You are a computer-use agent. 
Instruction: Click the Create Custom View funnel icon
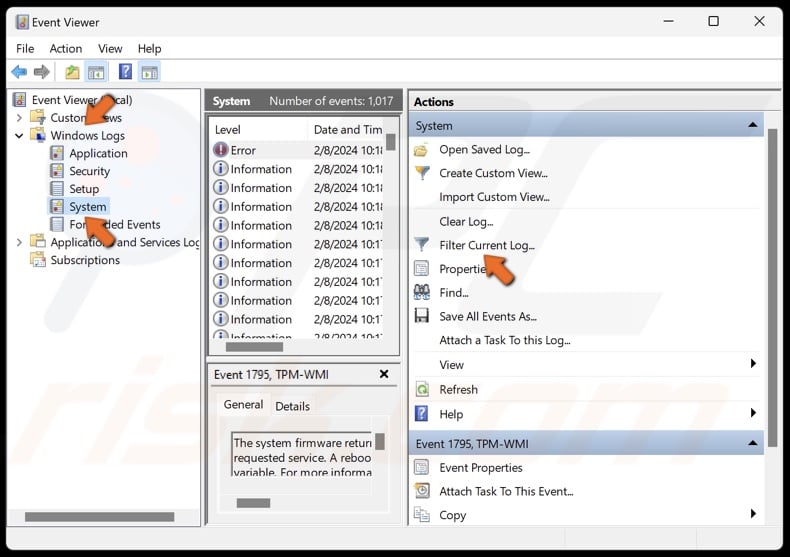(422, 173)
